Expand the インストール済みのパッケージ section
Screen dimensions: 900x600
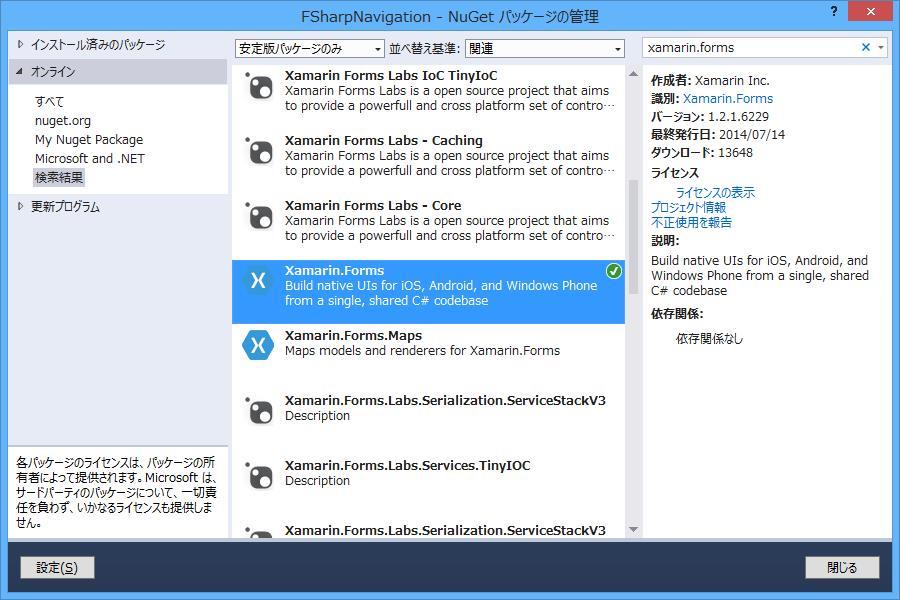(x=20, y=45)
